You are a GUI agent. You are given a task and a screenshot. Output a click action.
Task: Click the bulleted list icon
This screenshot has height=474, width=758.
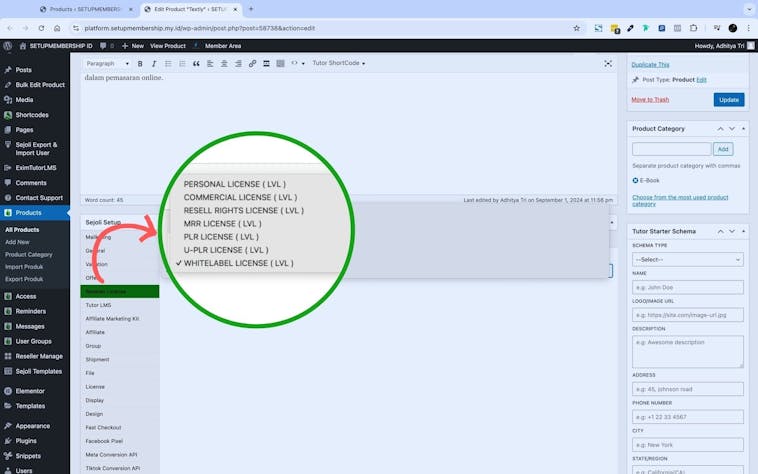(168, 63)
